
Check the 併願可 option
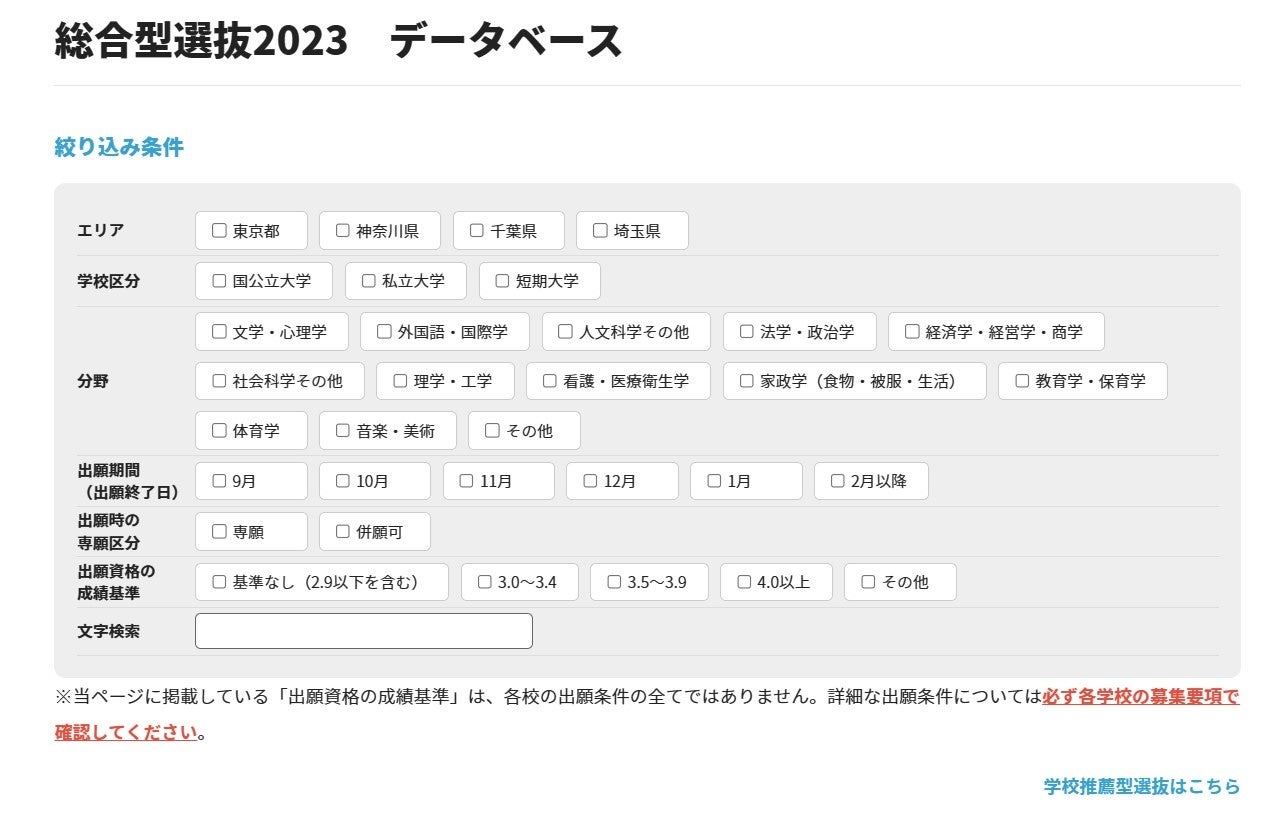pyautogui.click(x=343, y=532)
